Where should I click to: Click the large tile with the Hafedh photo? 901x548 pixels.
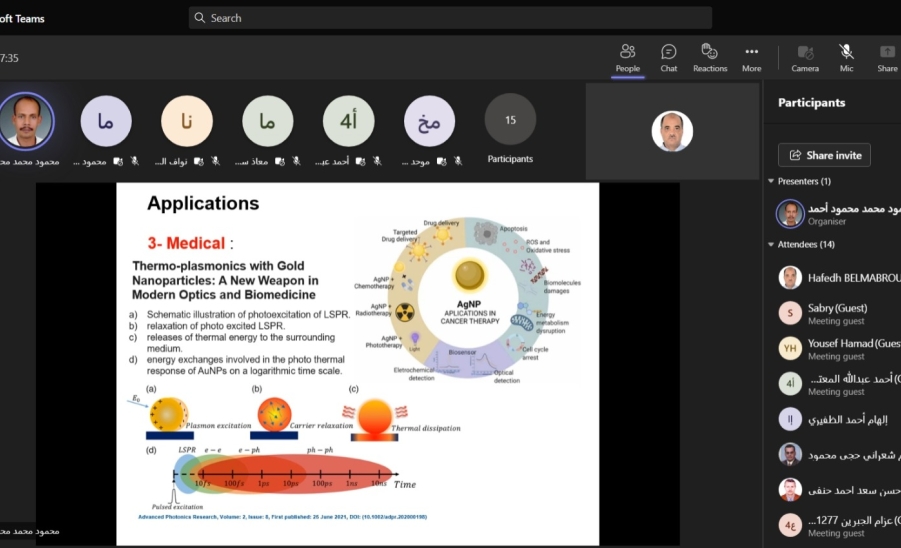tap(672, 131)
